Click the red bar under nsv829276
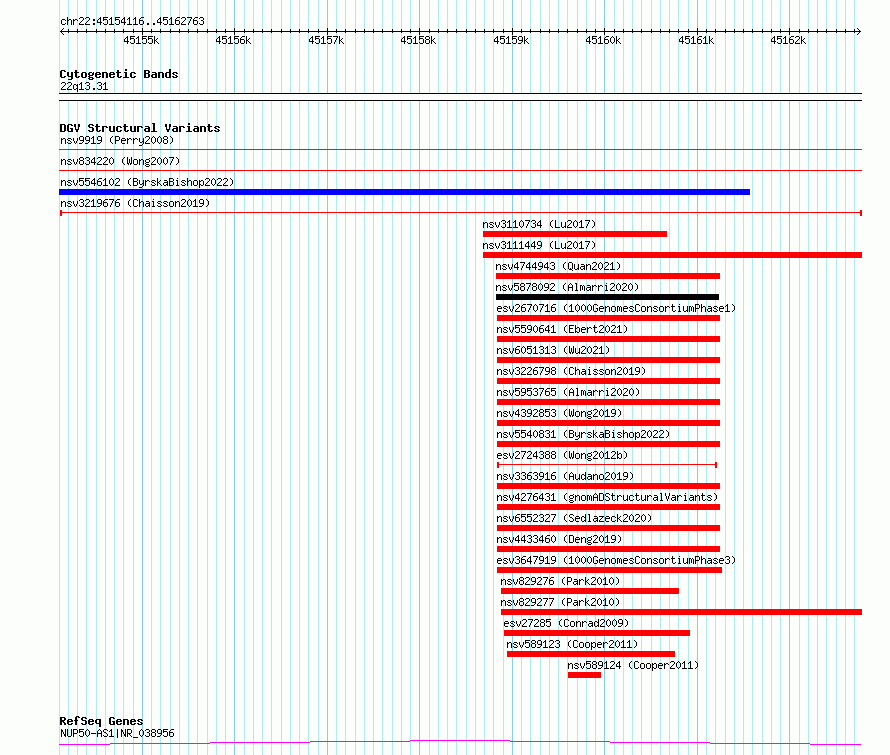The width and height of the screenshot is (890, 755). (590, 591)
